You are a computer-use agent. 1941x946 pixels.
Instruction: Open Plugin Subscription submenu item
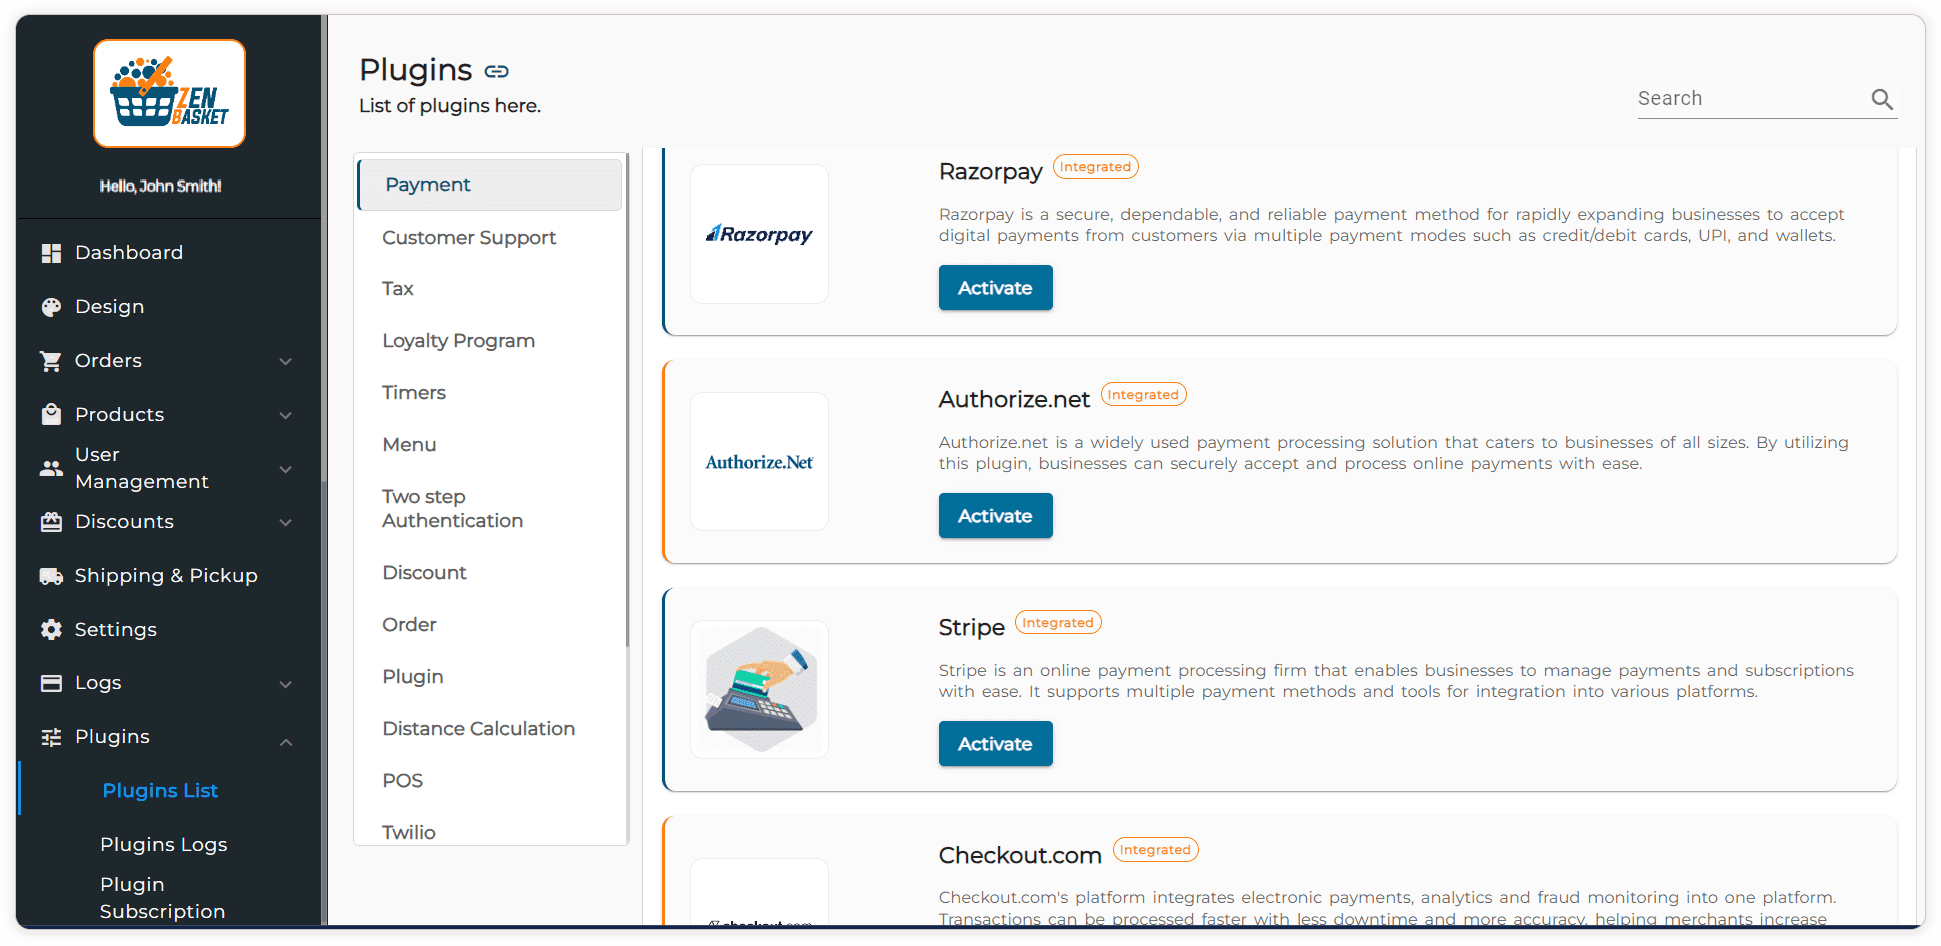(163, 898)
